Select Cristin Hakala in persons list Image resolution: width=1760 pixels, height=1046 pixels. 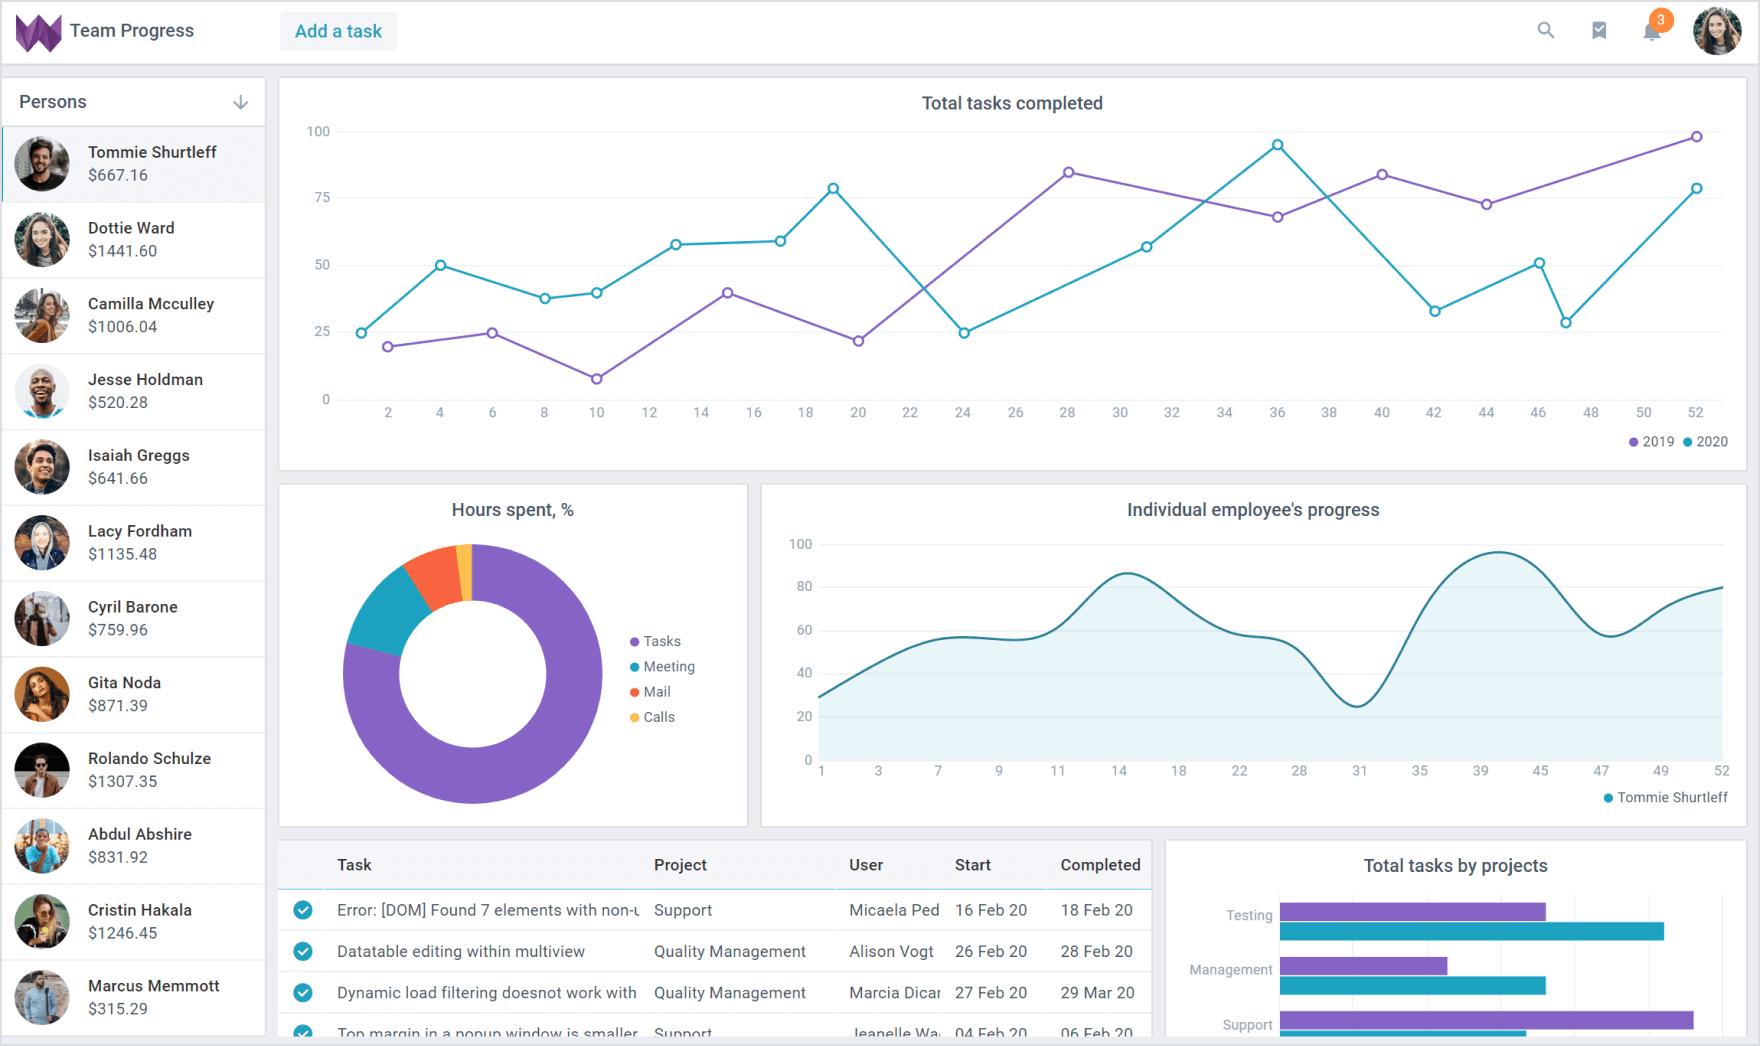(x=134, y=922)
